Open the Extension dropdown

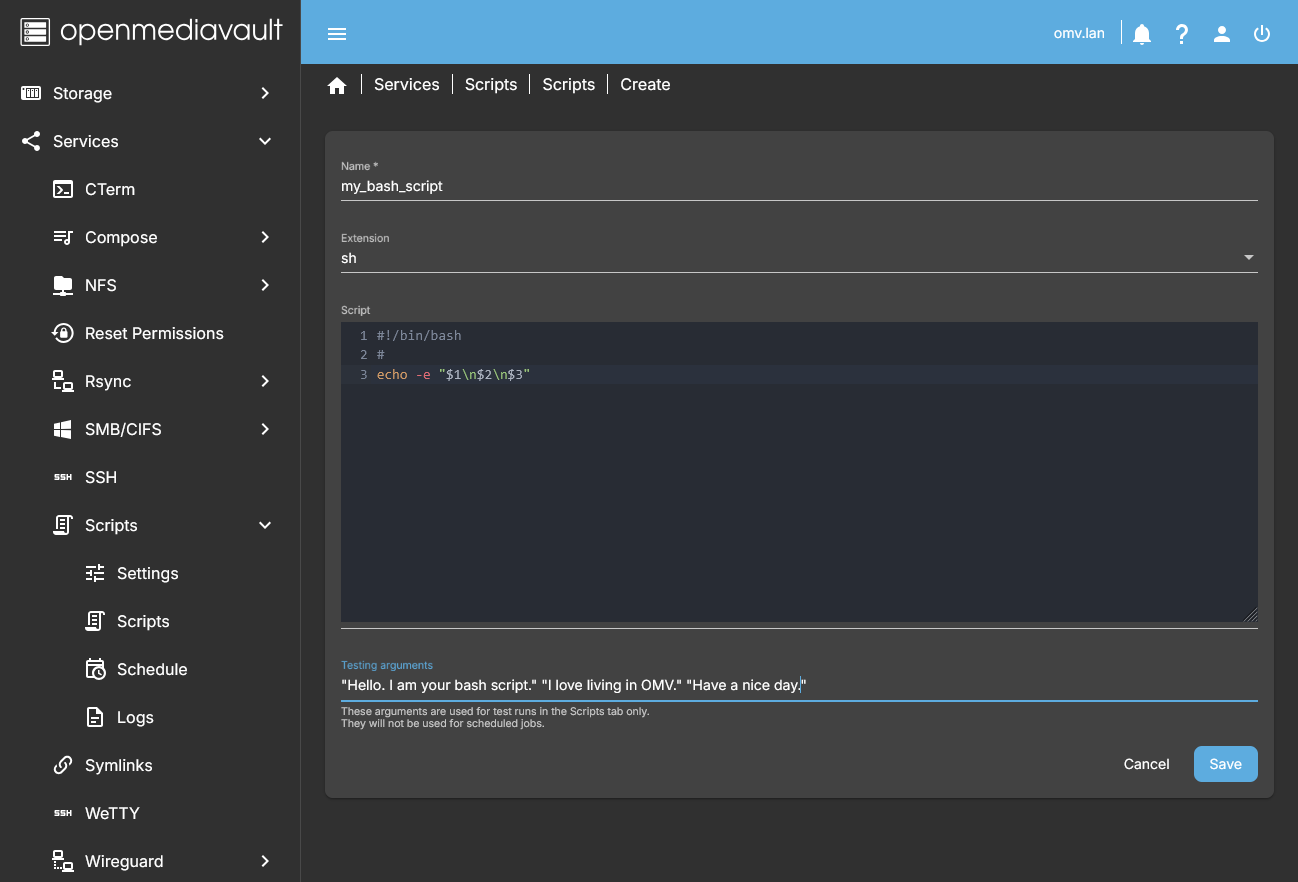coord(798,258)
